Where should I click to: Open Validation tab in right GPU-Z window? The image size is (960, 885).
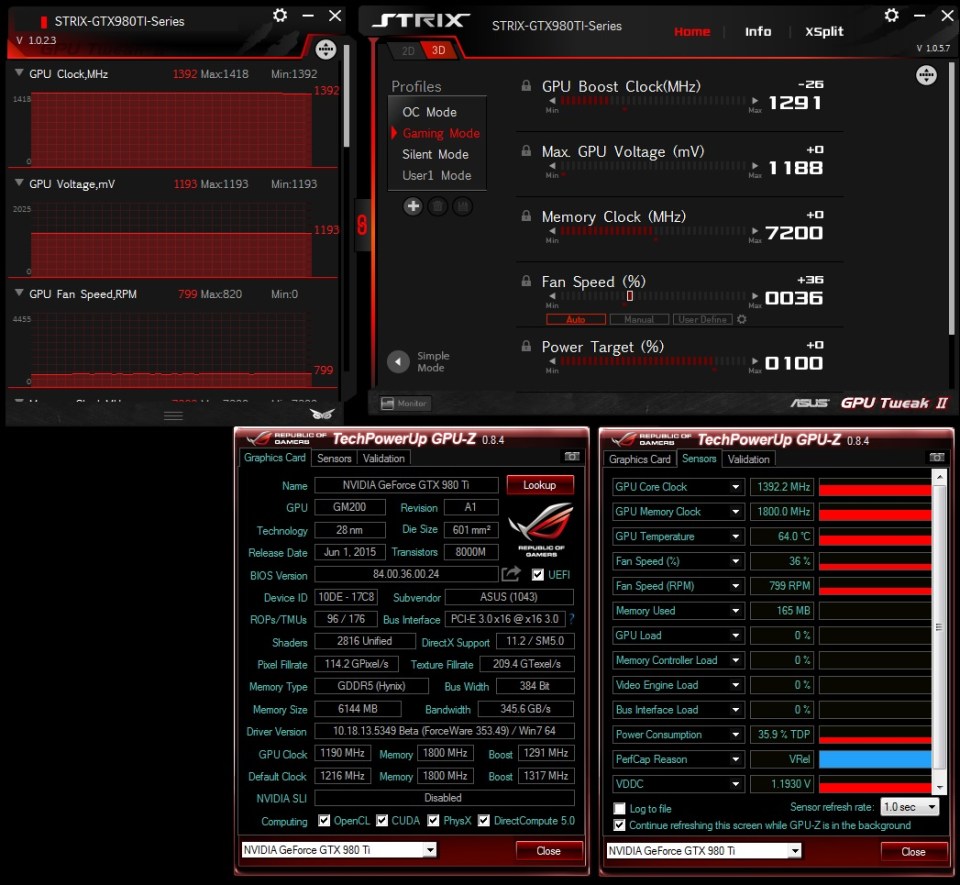click(748, 459)
